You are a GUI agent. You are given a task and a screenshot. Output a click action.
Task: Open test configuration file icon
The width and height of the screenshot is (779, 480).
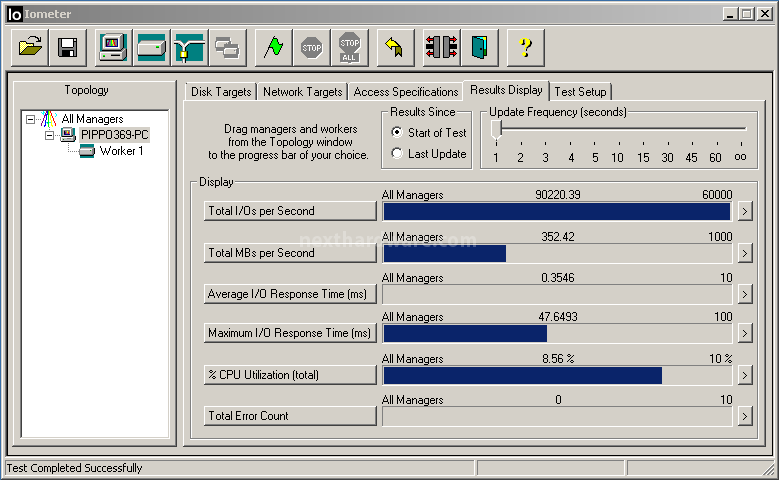point(30,48)
